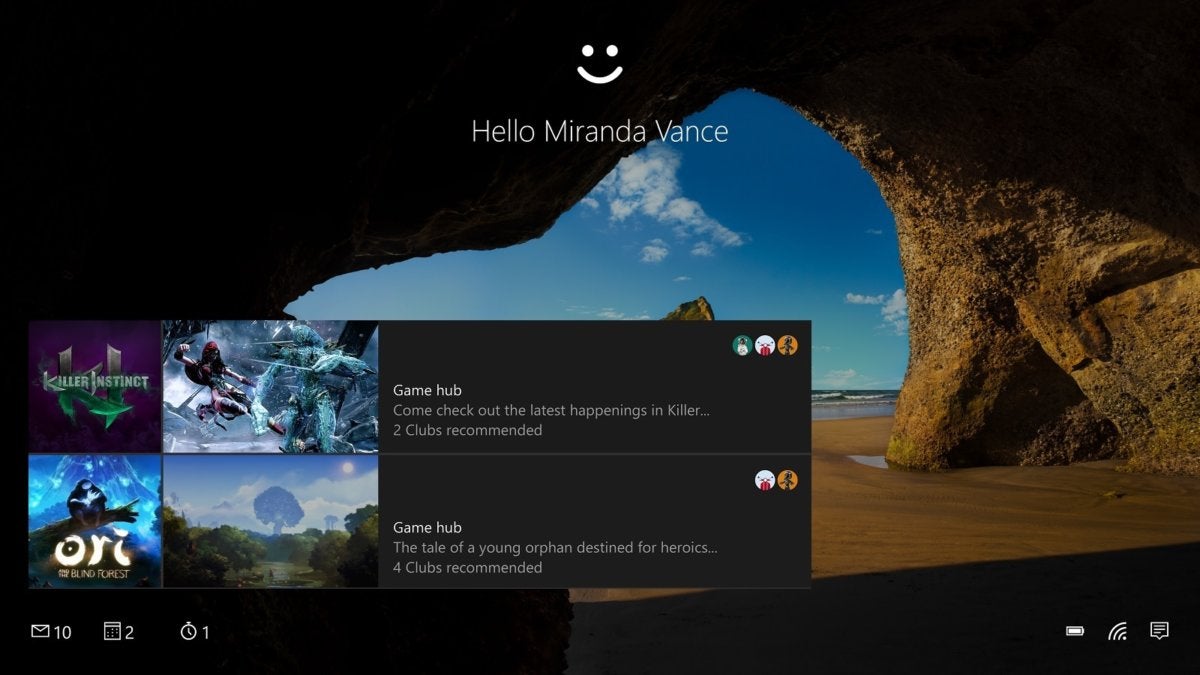Open the Ori and the Blind Forest logo tile
This screenshot has width=1200, height=675.
tap(95, 522)
